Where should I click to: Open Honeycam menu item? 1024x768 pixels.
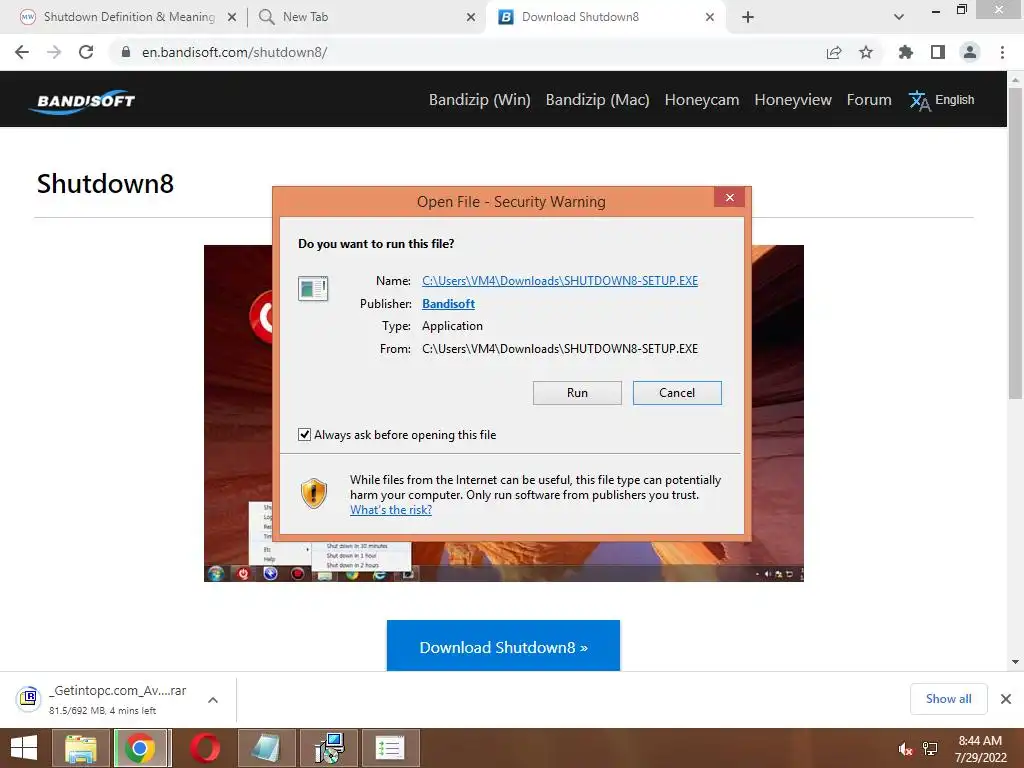coord(701,100)
